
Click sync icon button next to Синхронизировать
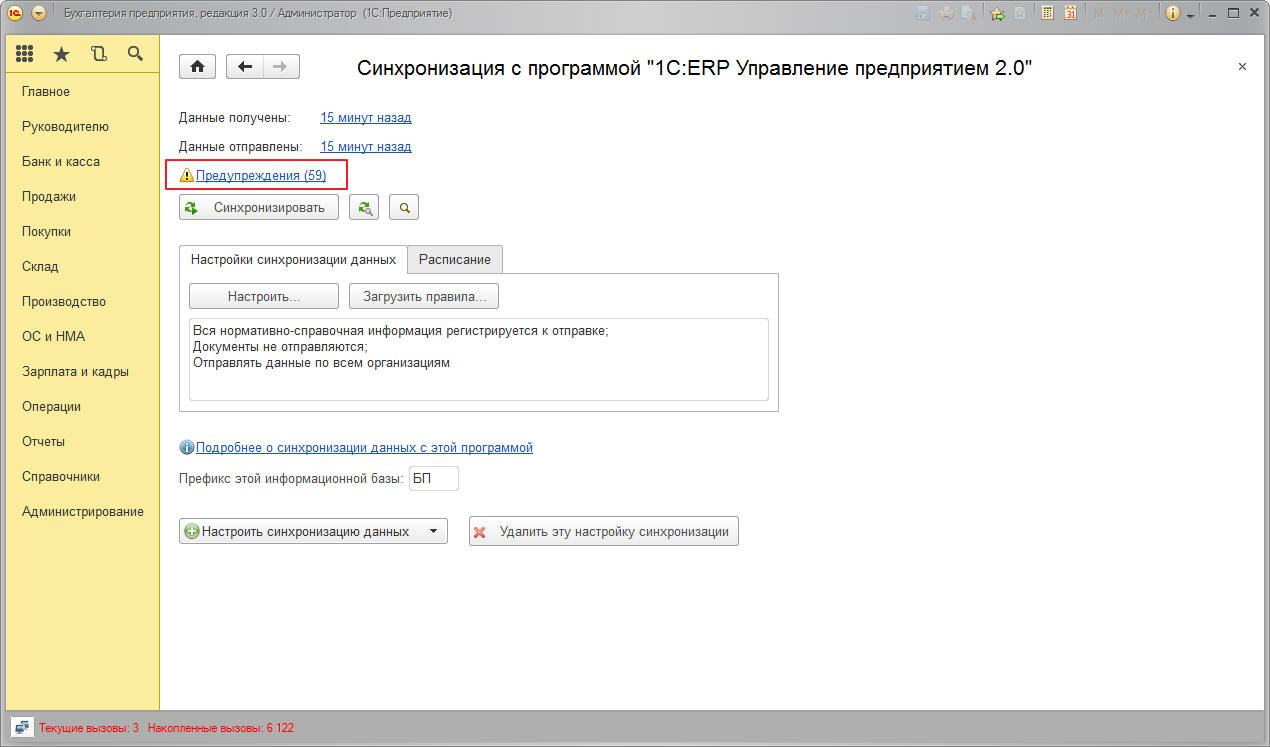tap(364, 208)
